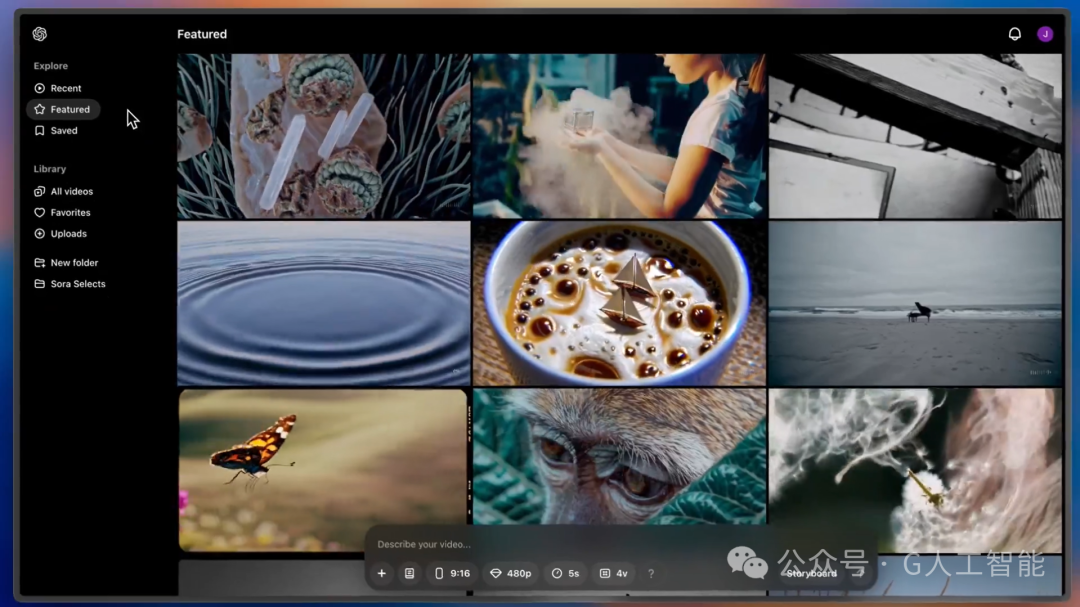Open the purple user profile avatar
Image resolution: width=1080 pixels, height=607 pixels.
pos(1045,34)
